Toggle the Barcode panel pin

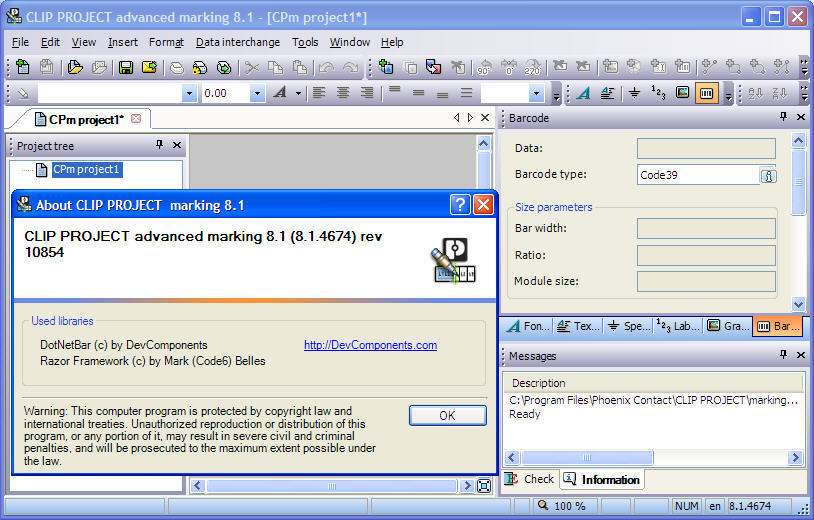[x=783, y=117]
